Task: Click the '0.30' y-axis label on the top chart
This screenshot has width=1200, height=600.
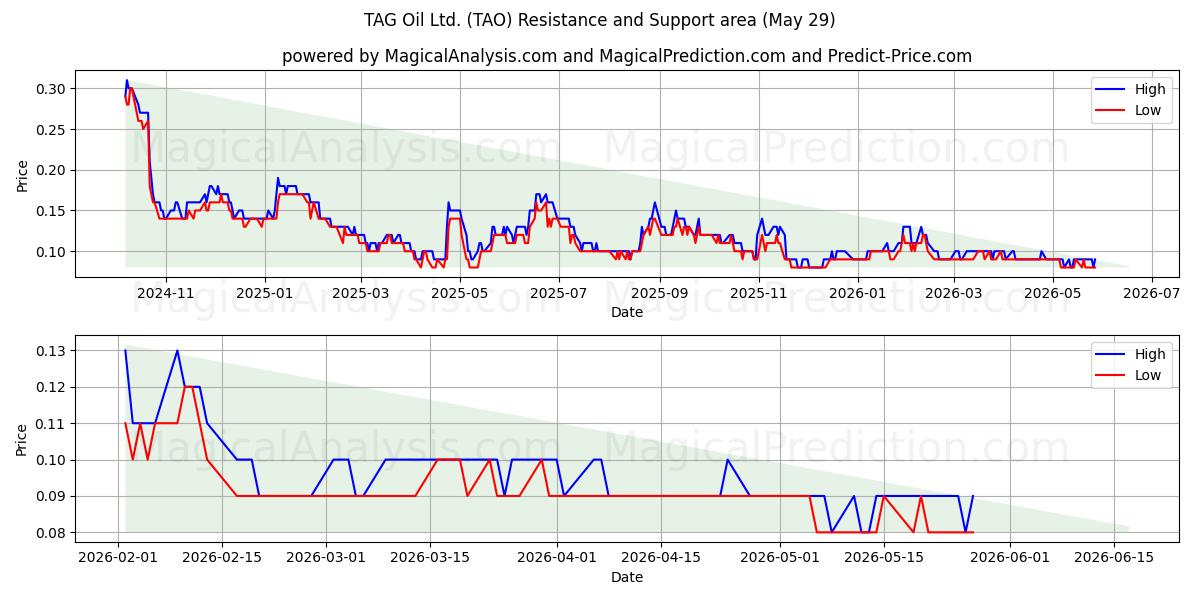Action: tap(52, 89)
